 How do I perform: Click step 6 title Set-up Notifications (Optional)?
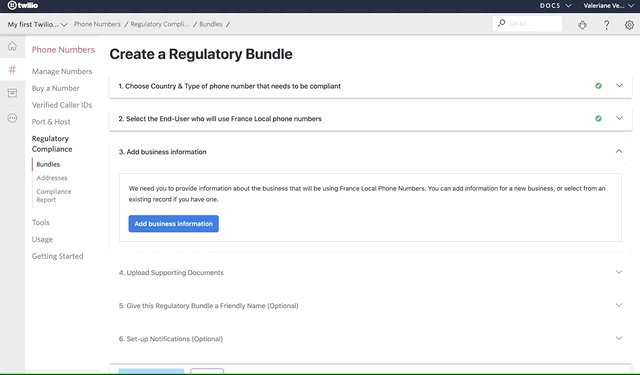171,339
